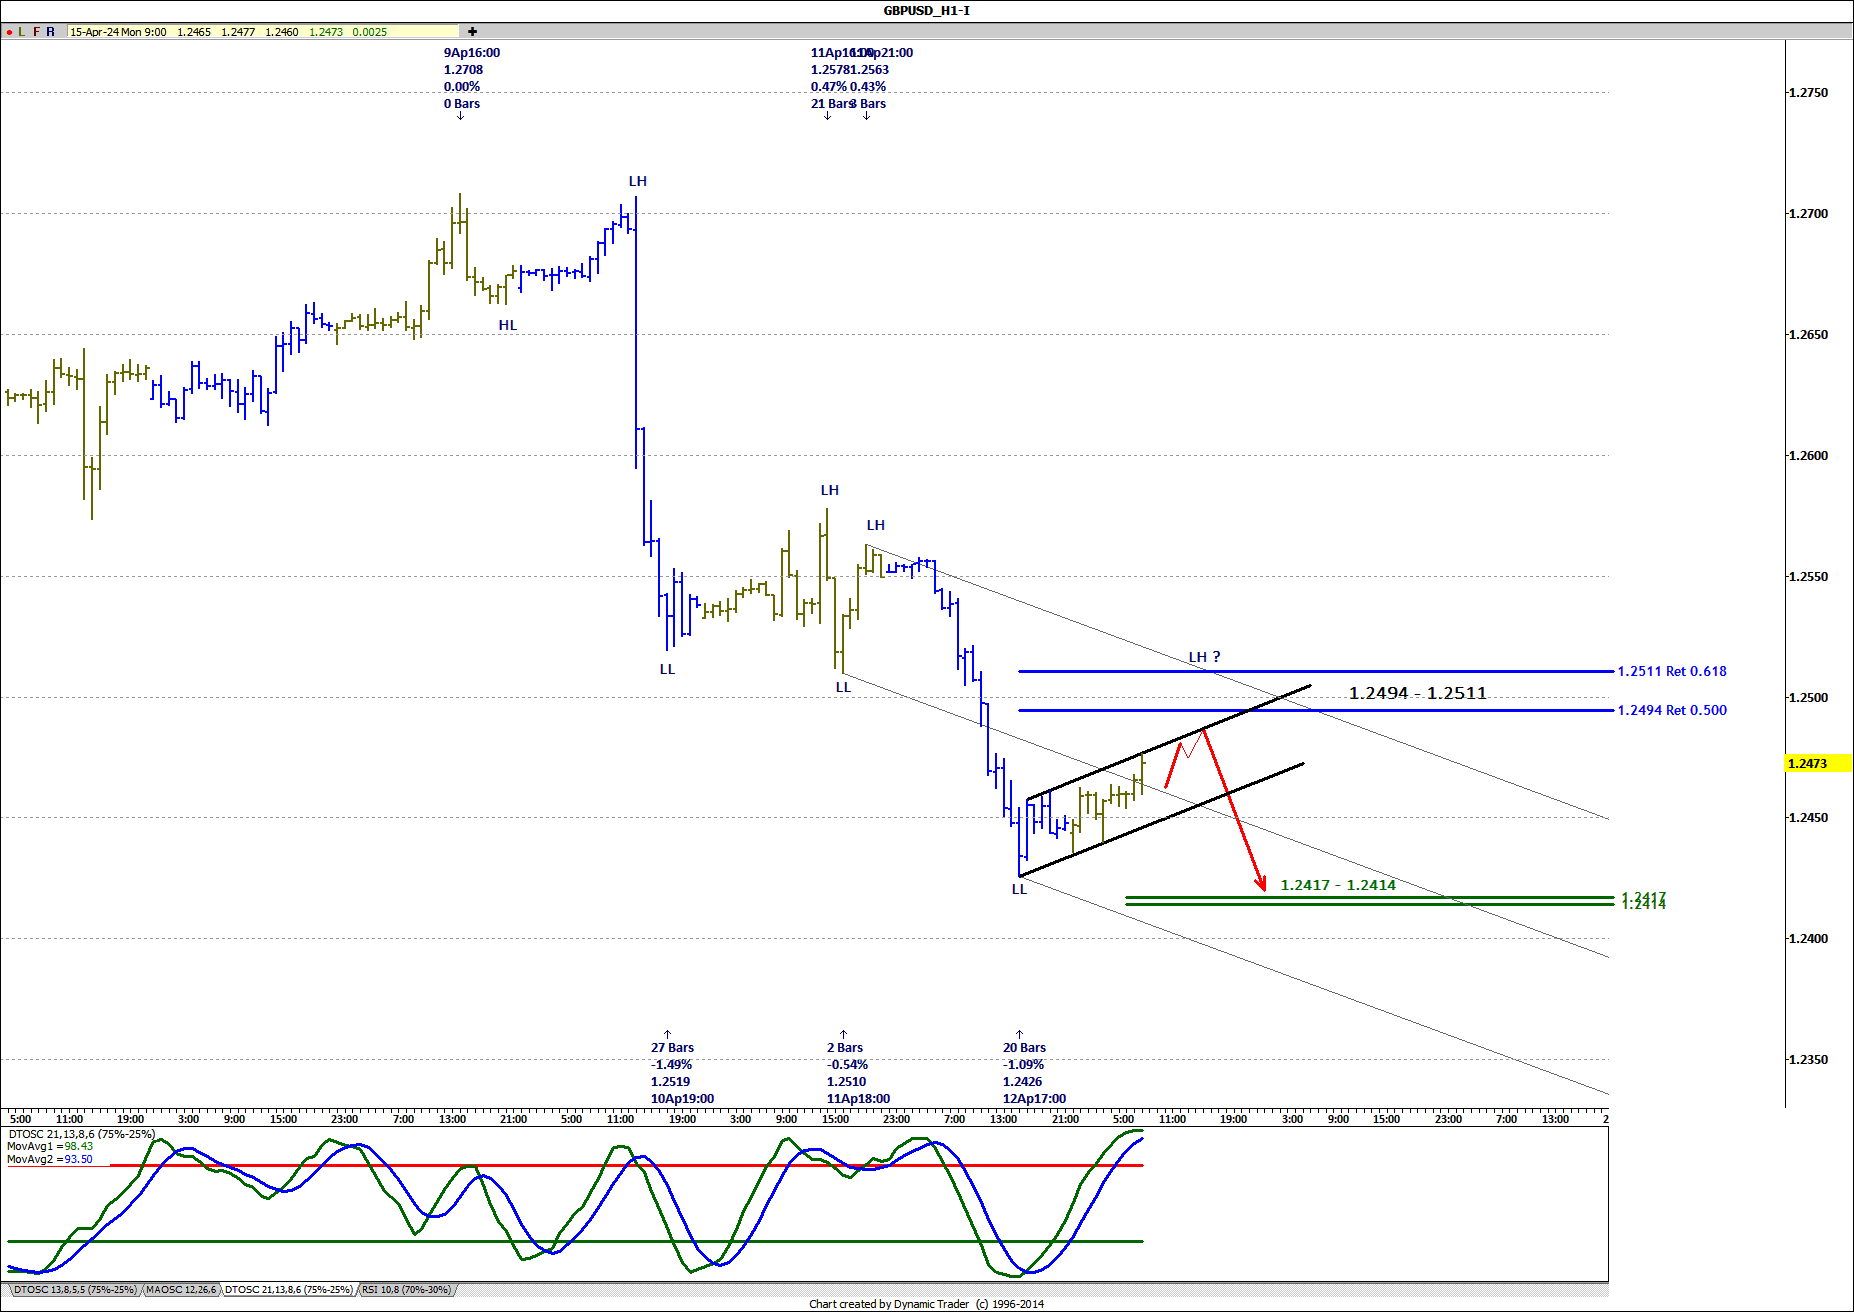Click the plus crosshair icon in the top bar

pyautogui.click(x=472, y=32)
